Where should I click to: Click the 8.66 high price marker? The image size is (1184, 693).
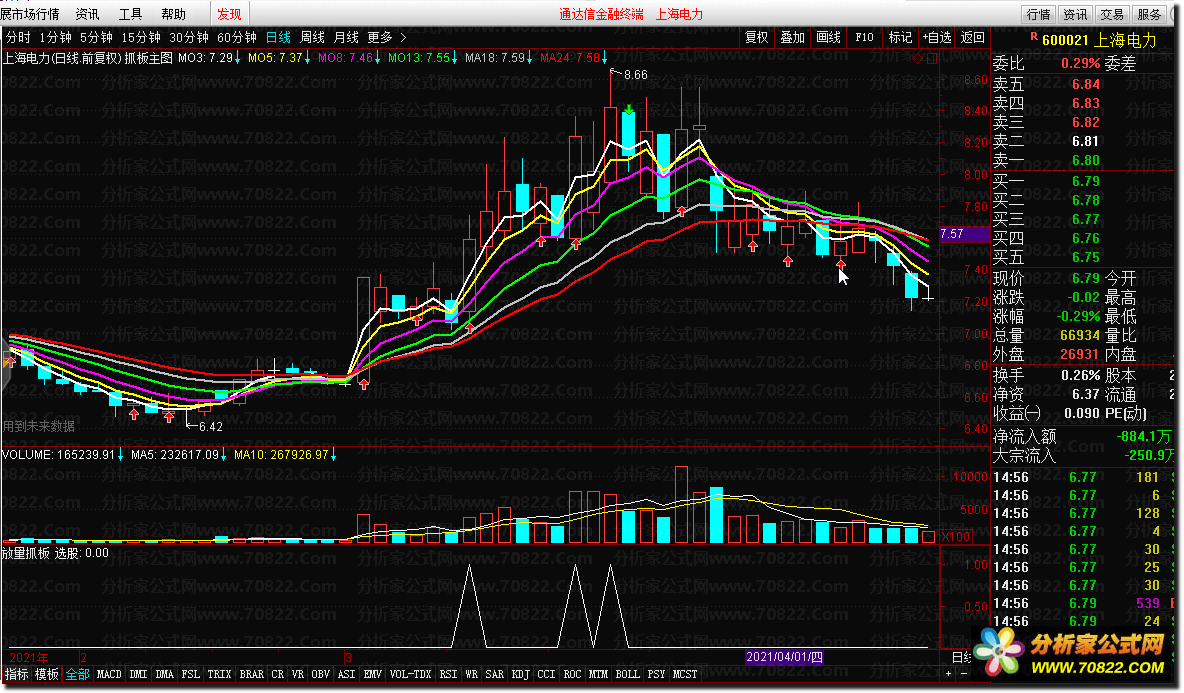coord(635,75)
